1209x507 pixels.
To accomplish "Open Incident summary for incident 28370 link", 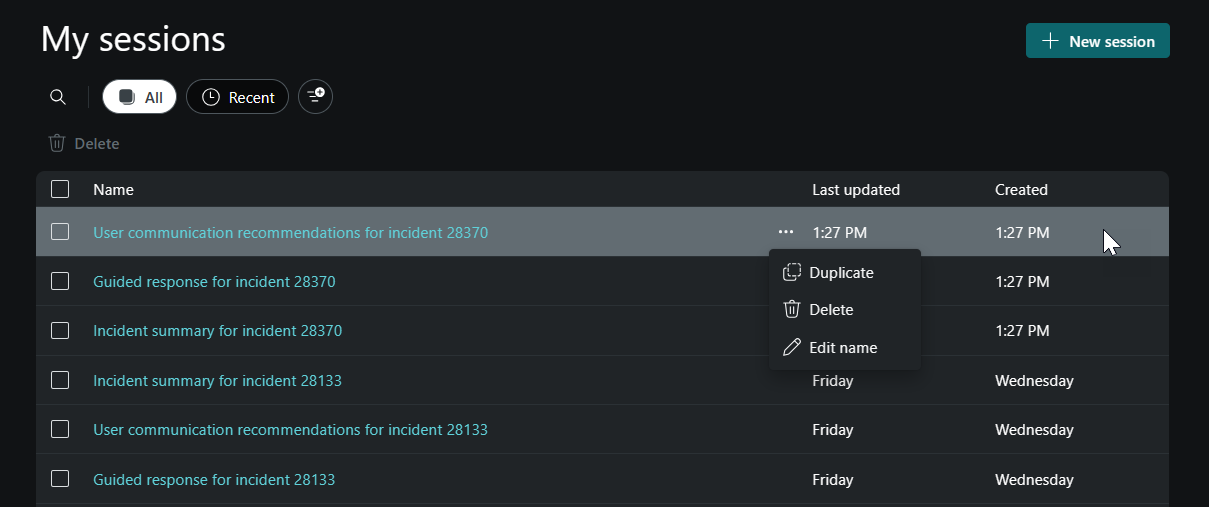I will (217, 330).
